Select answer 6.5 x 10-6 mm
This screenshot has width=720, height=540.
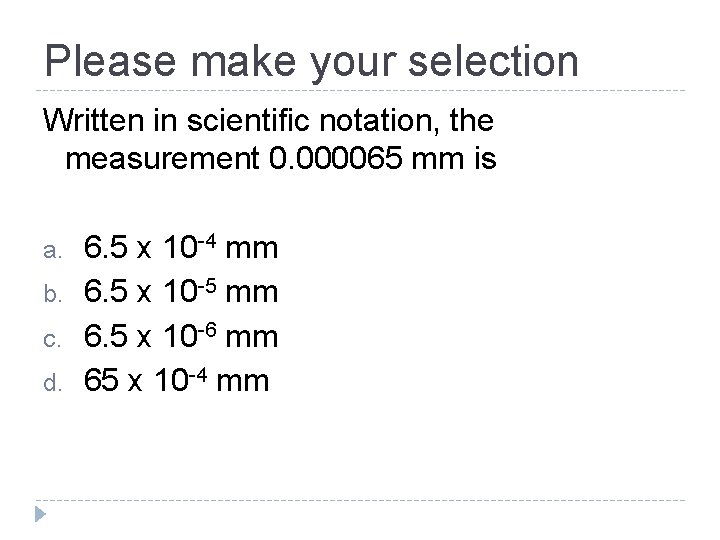tap(181, 336)
